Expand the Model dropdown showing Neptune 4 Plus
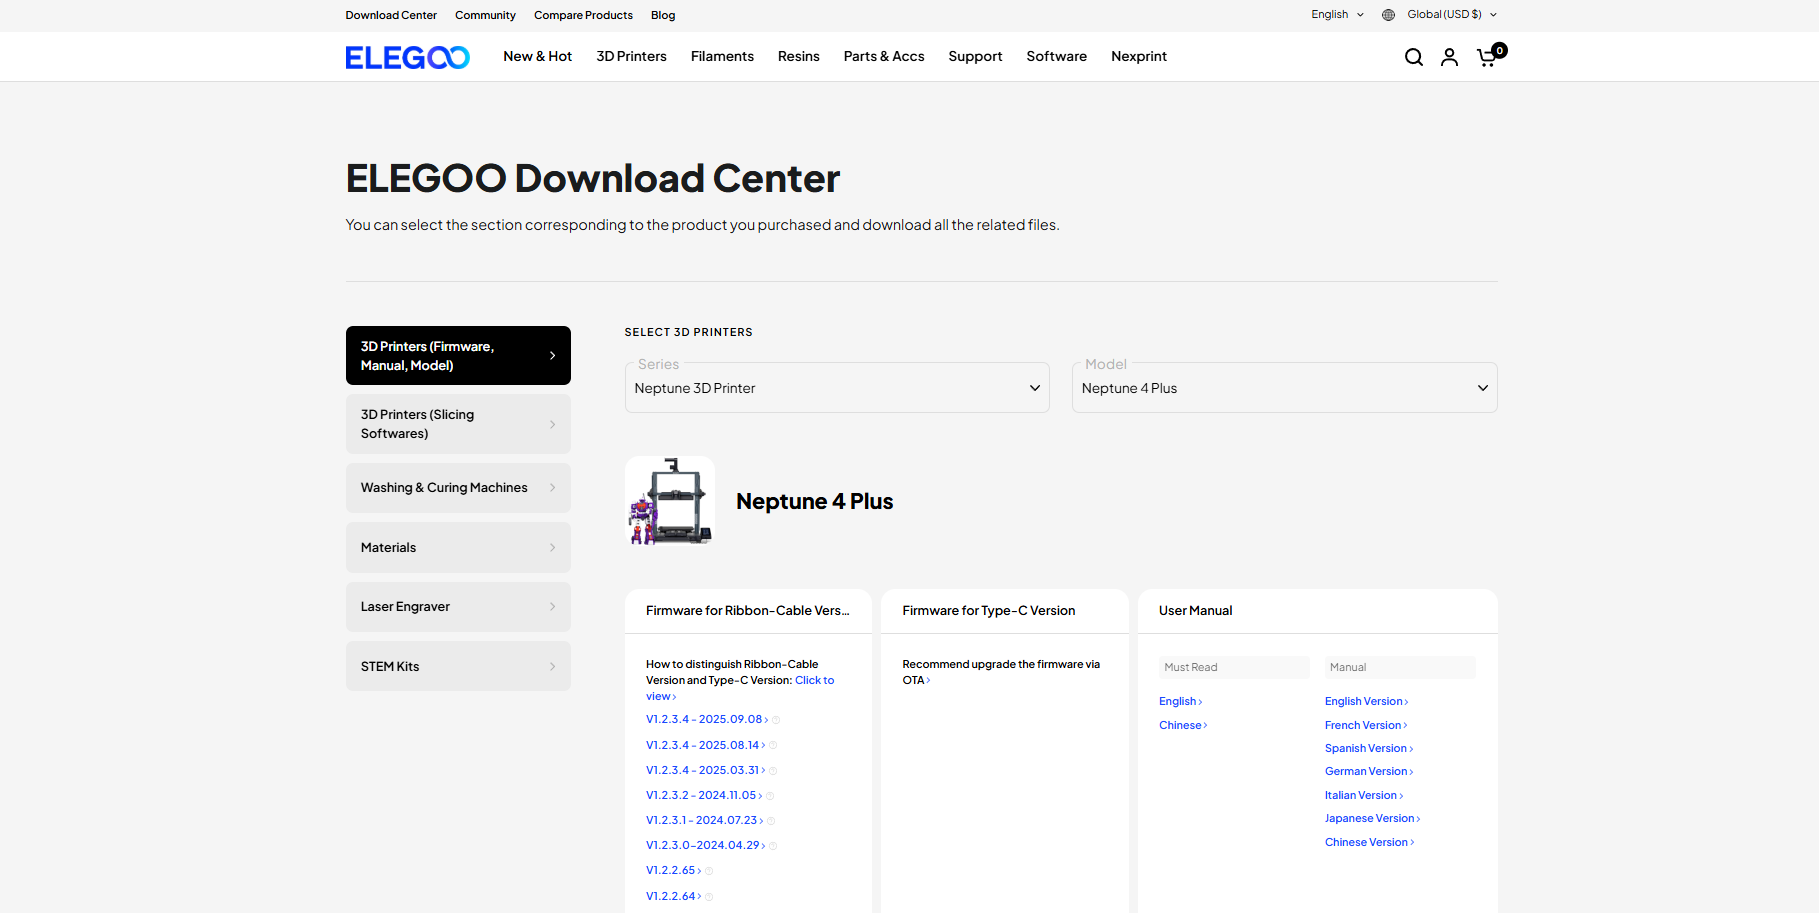 pyautogui.click(x=1284, y=388)
